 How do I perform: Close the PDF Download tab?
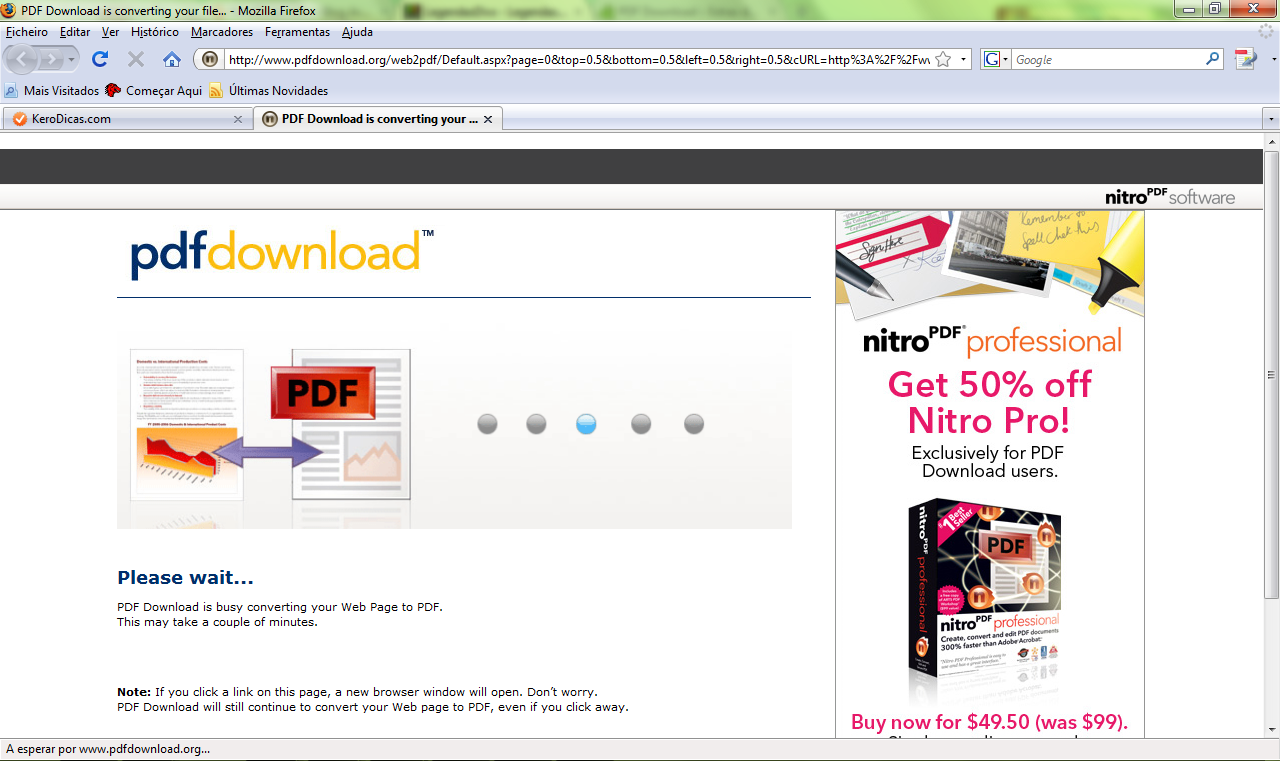click(488, 119)
